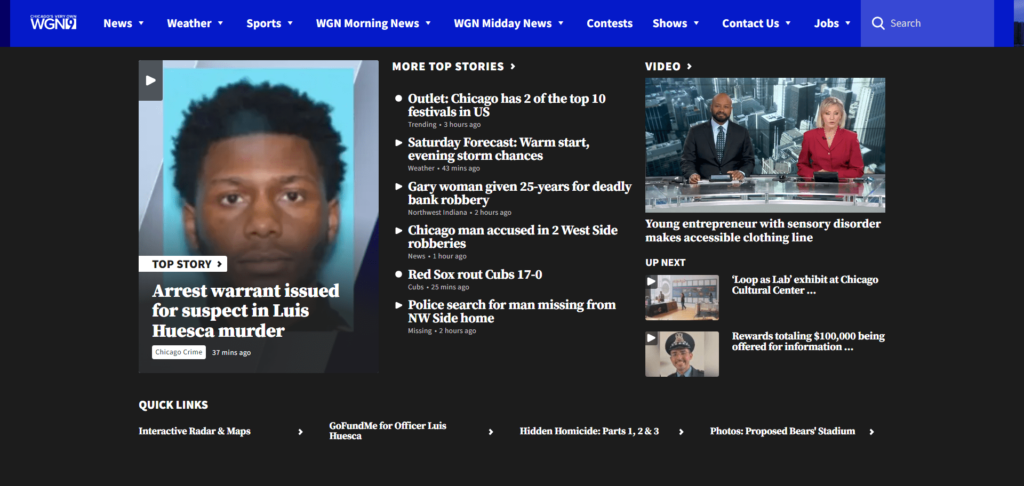The width and height of the screenshot is (1024, 486).
Task: Open police search missing man story
Action: 512,311
